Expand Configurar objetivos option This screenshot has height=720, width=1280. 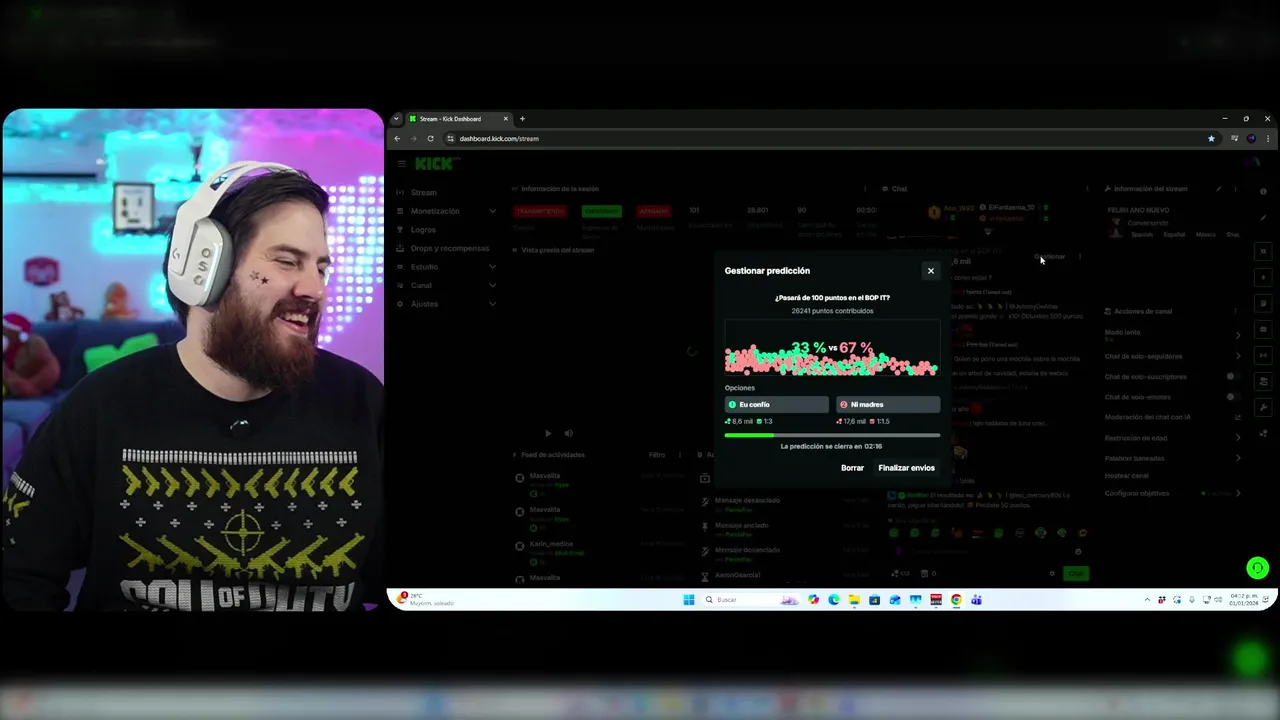[1172, 493]
